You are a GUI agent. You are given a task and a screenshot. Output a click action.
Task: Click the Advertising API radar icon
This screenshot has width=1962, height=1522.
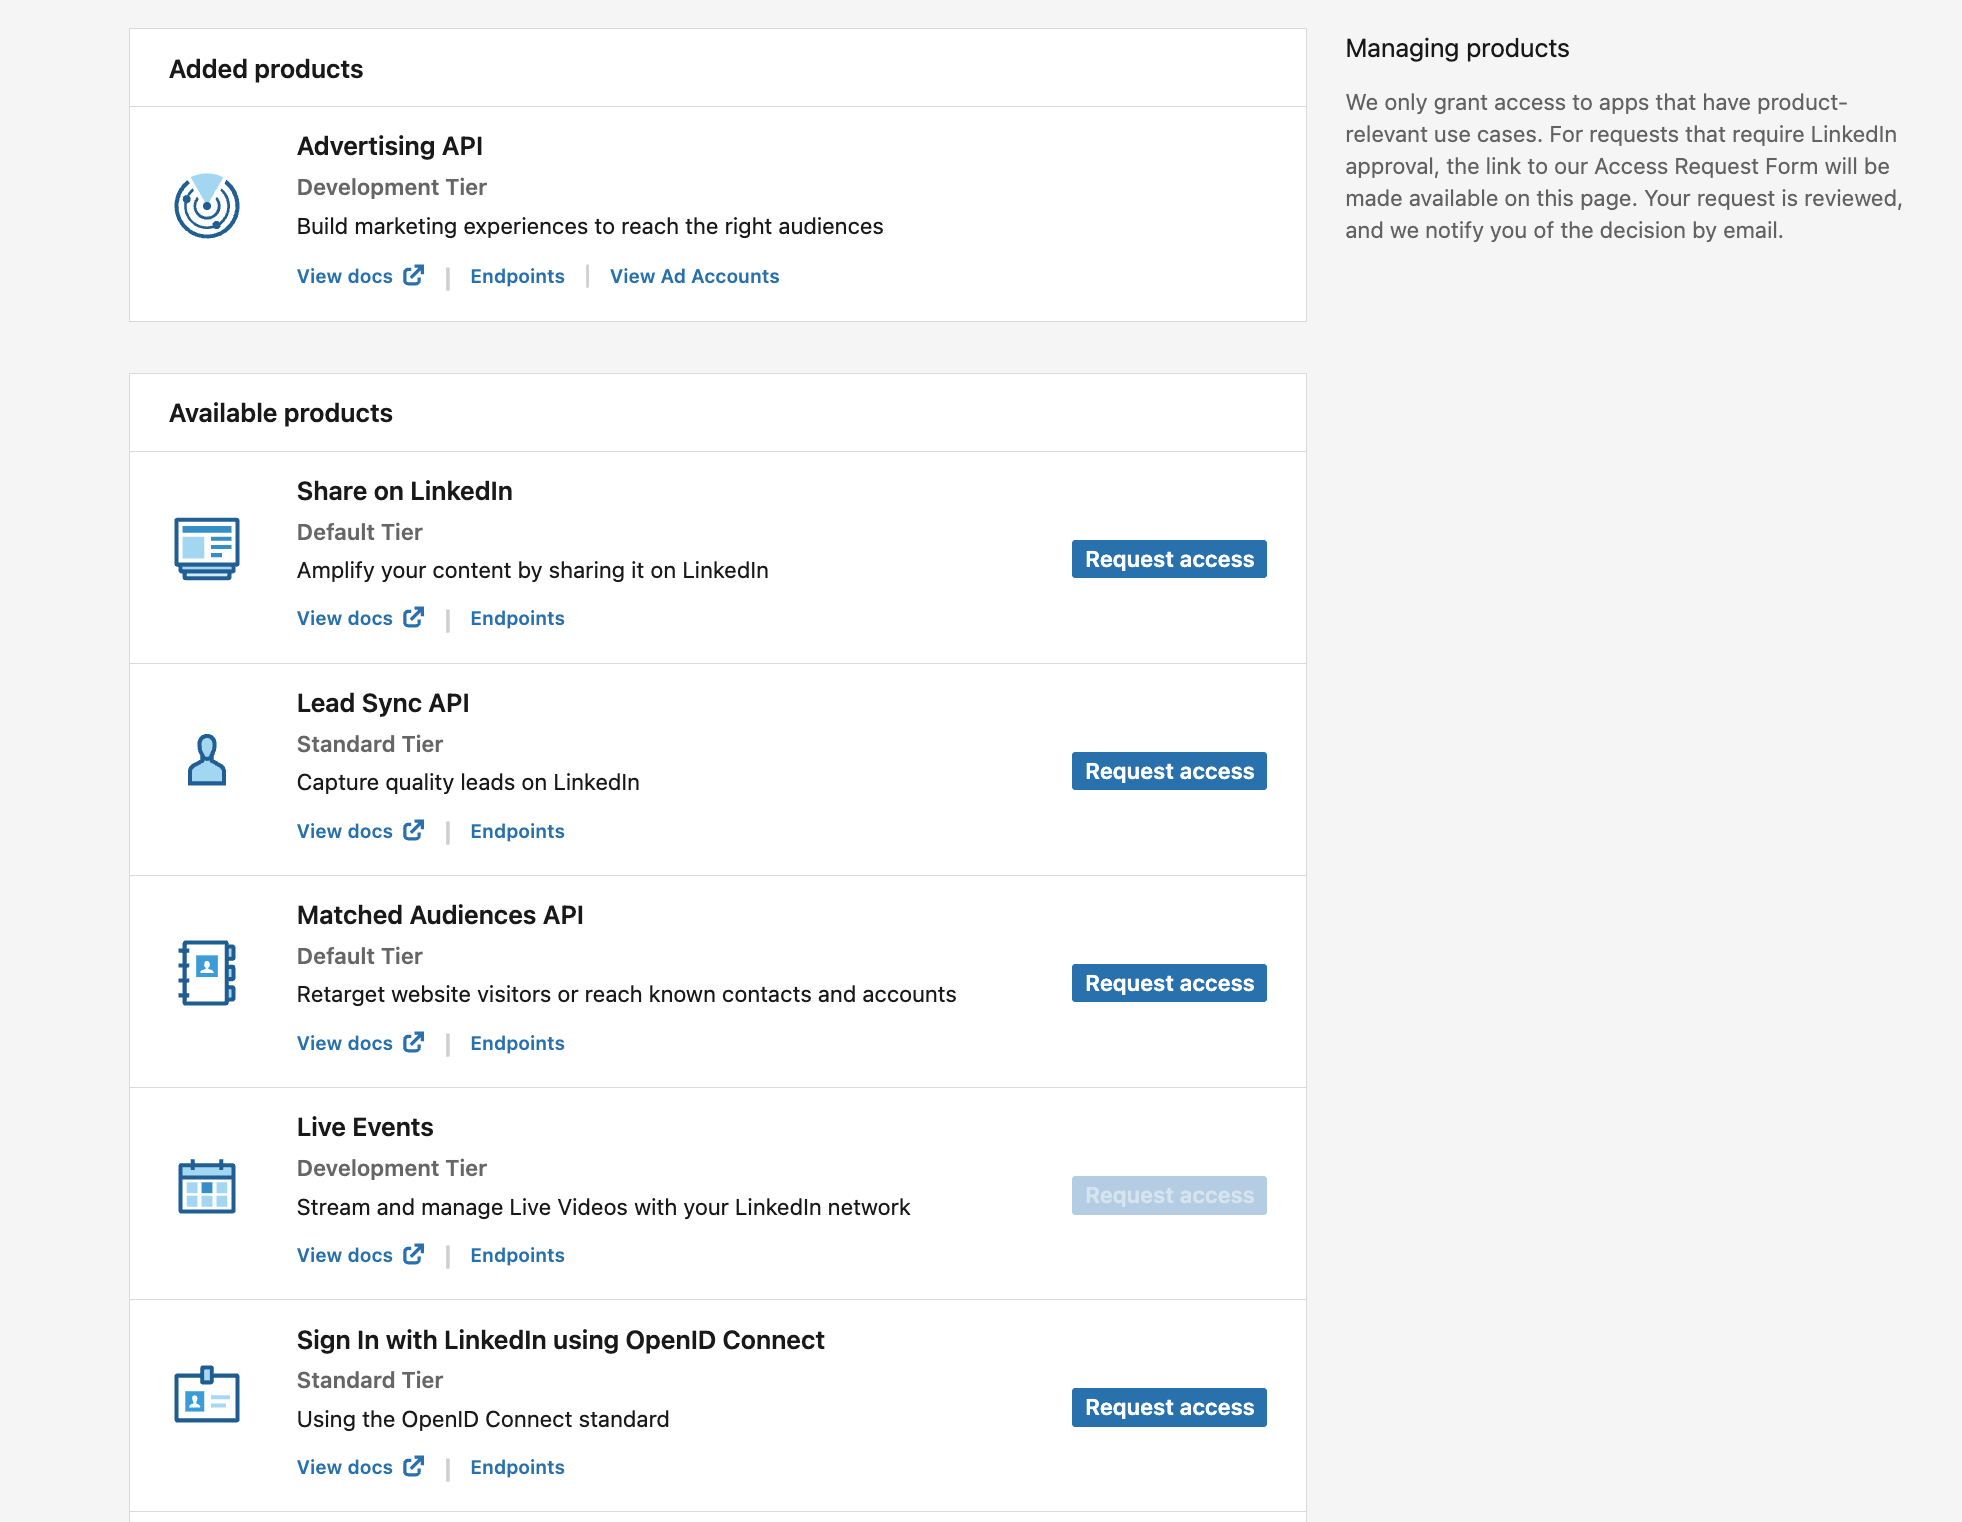click(207, 206)
